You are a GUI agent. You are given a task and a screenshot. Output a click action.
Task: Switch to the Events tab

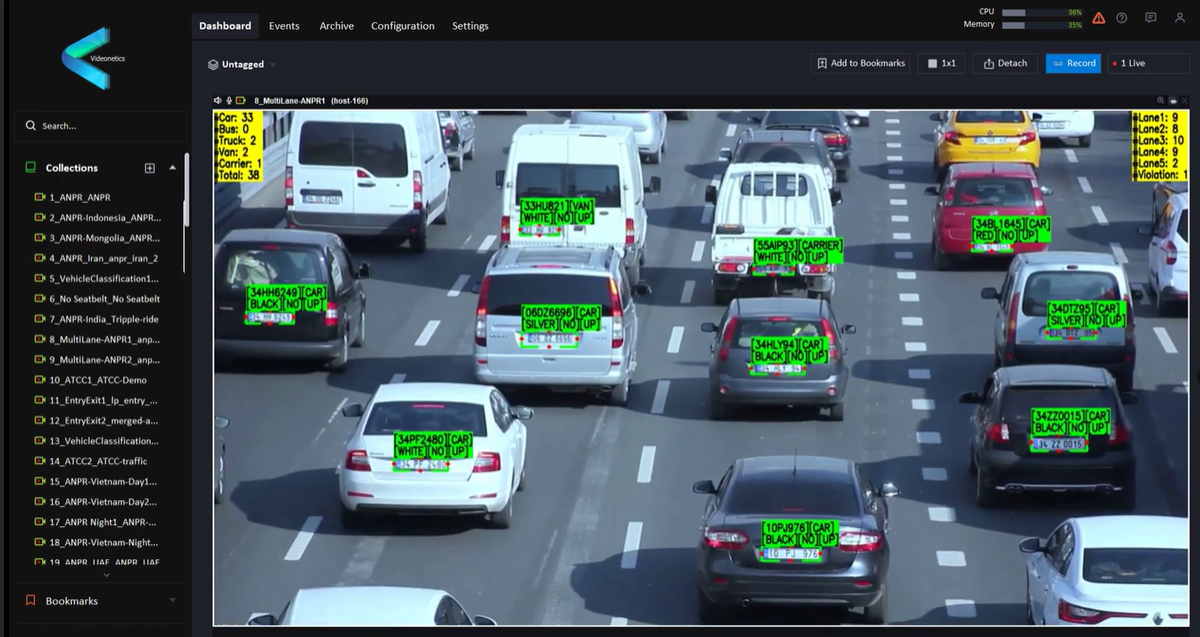pos(284,26)
